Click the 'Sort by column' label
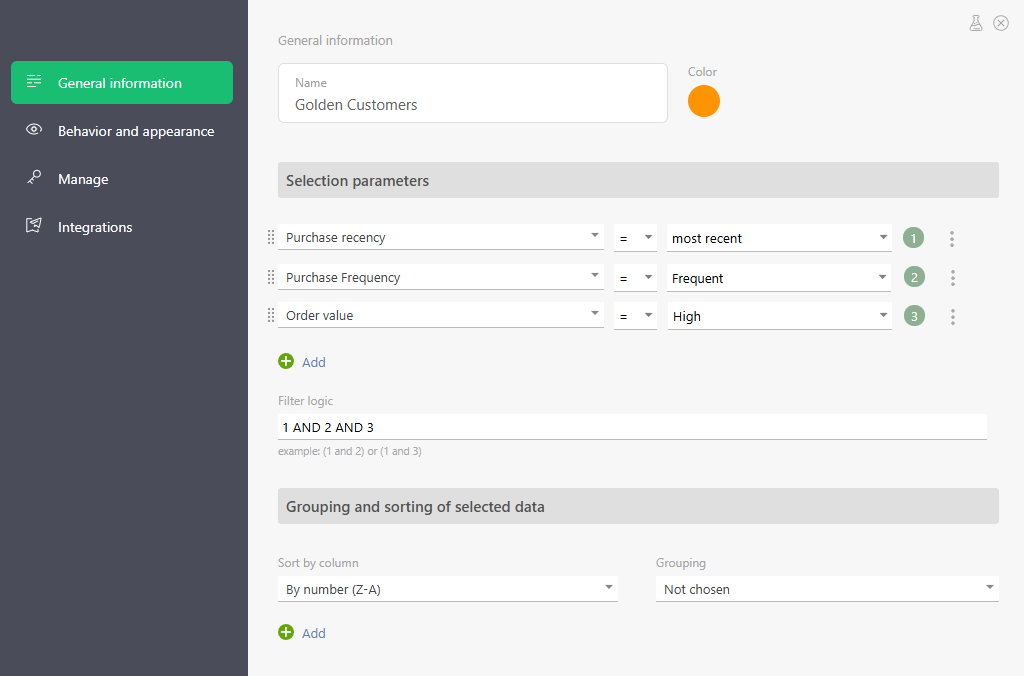This screenshot has height=676, width=1024. click(318, 563)
